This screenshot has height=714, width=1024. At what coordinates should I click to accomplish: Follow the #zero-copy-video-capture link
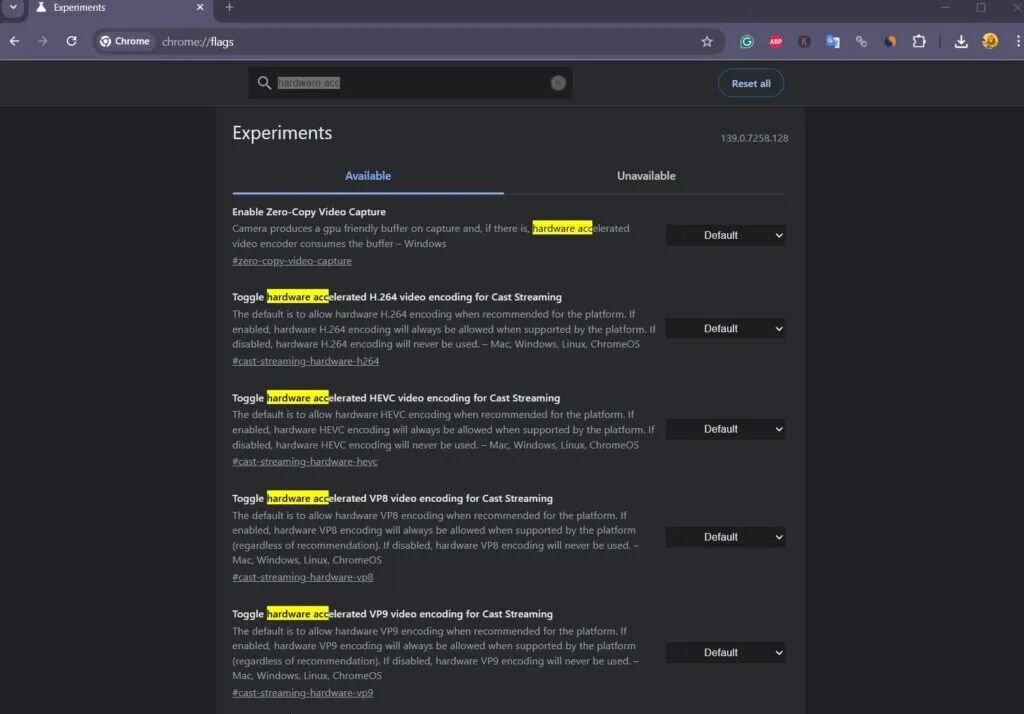[292, 261]
